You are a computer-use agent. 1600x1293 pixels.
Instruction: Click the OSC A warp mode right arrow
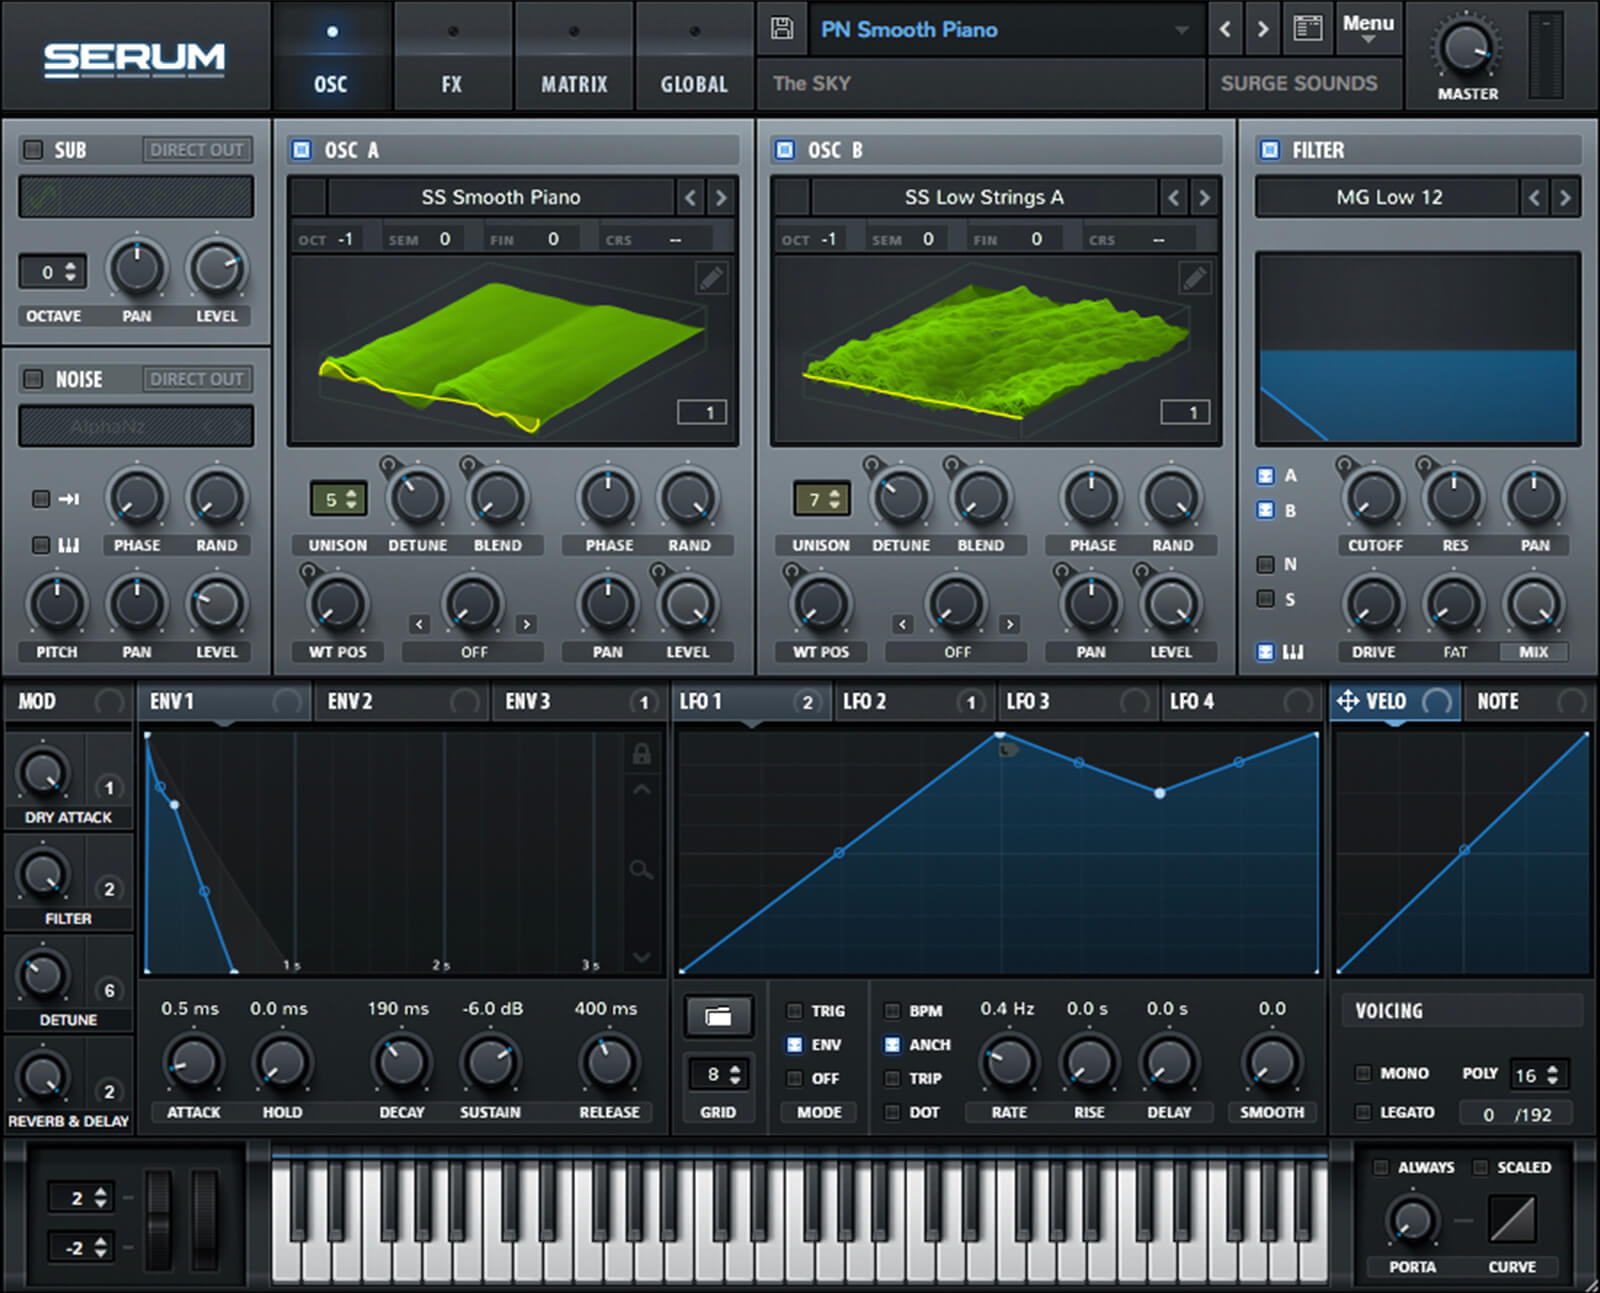[x=526, y=624]
